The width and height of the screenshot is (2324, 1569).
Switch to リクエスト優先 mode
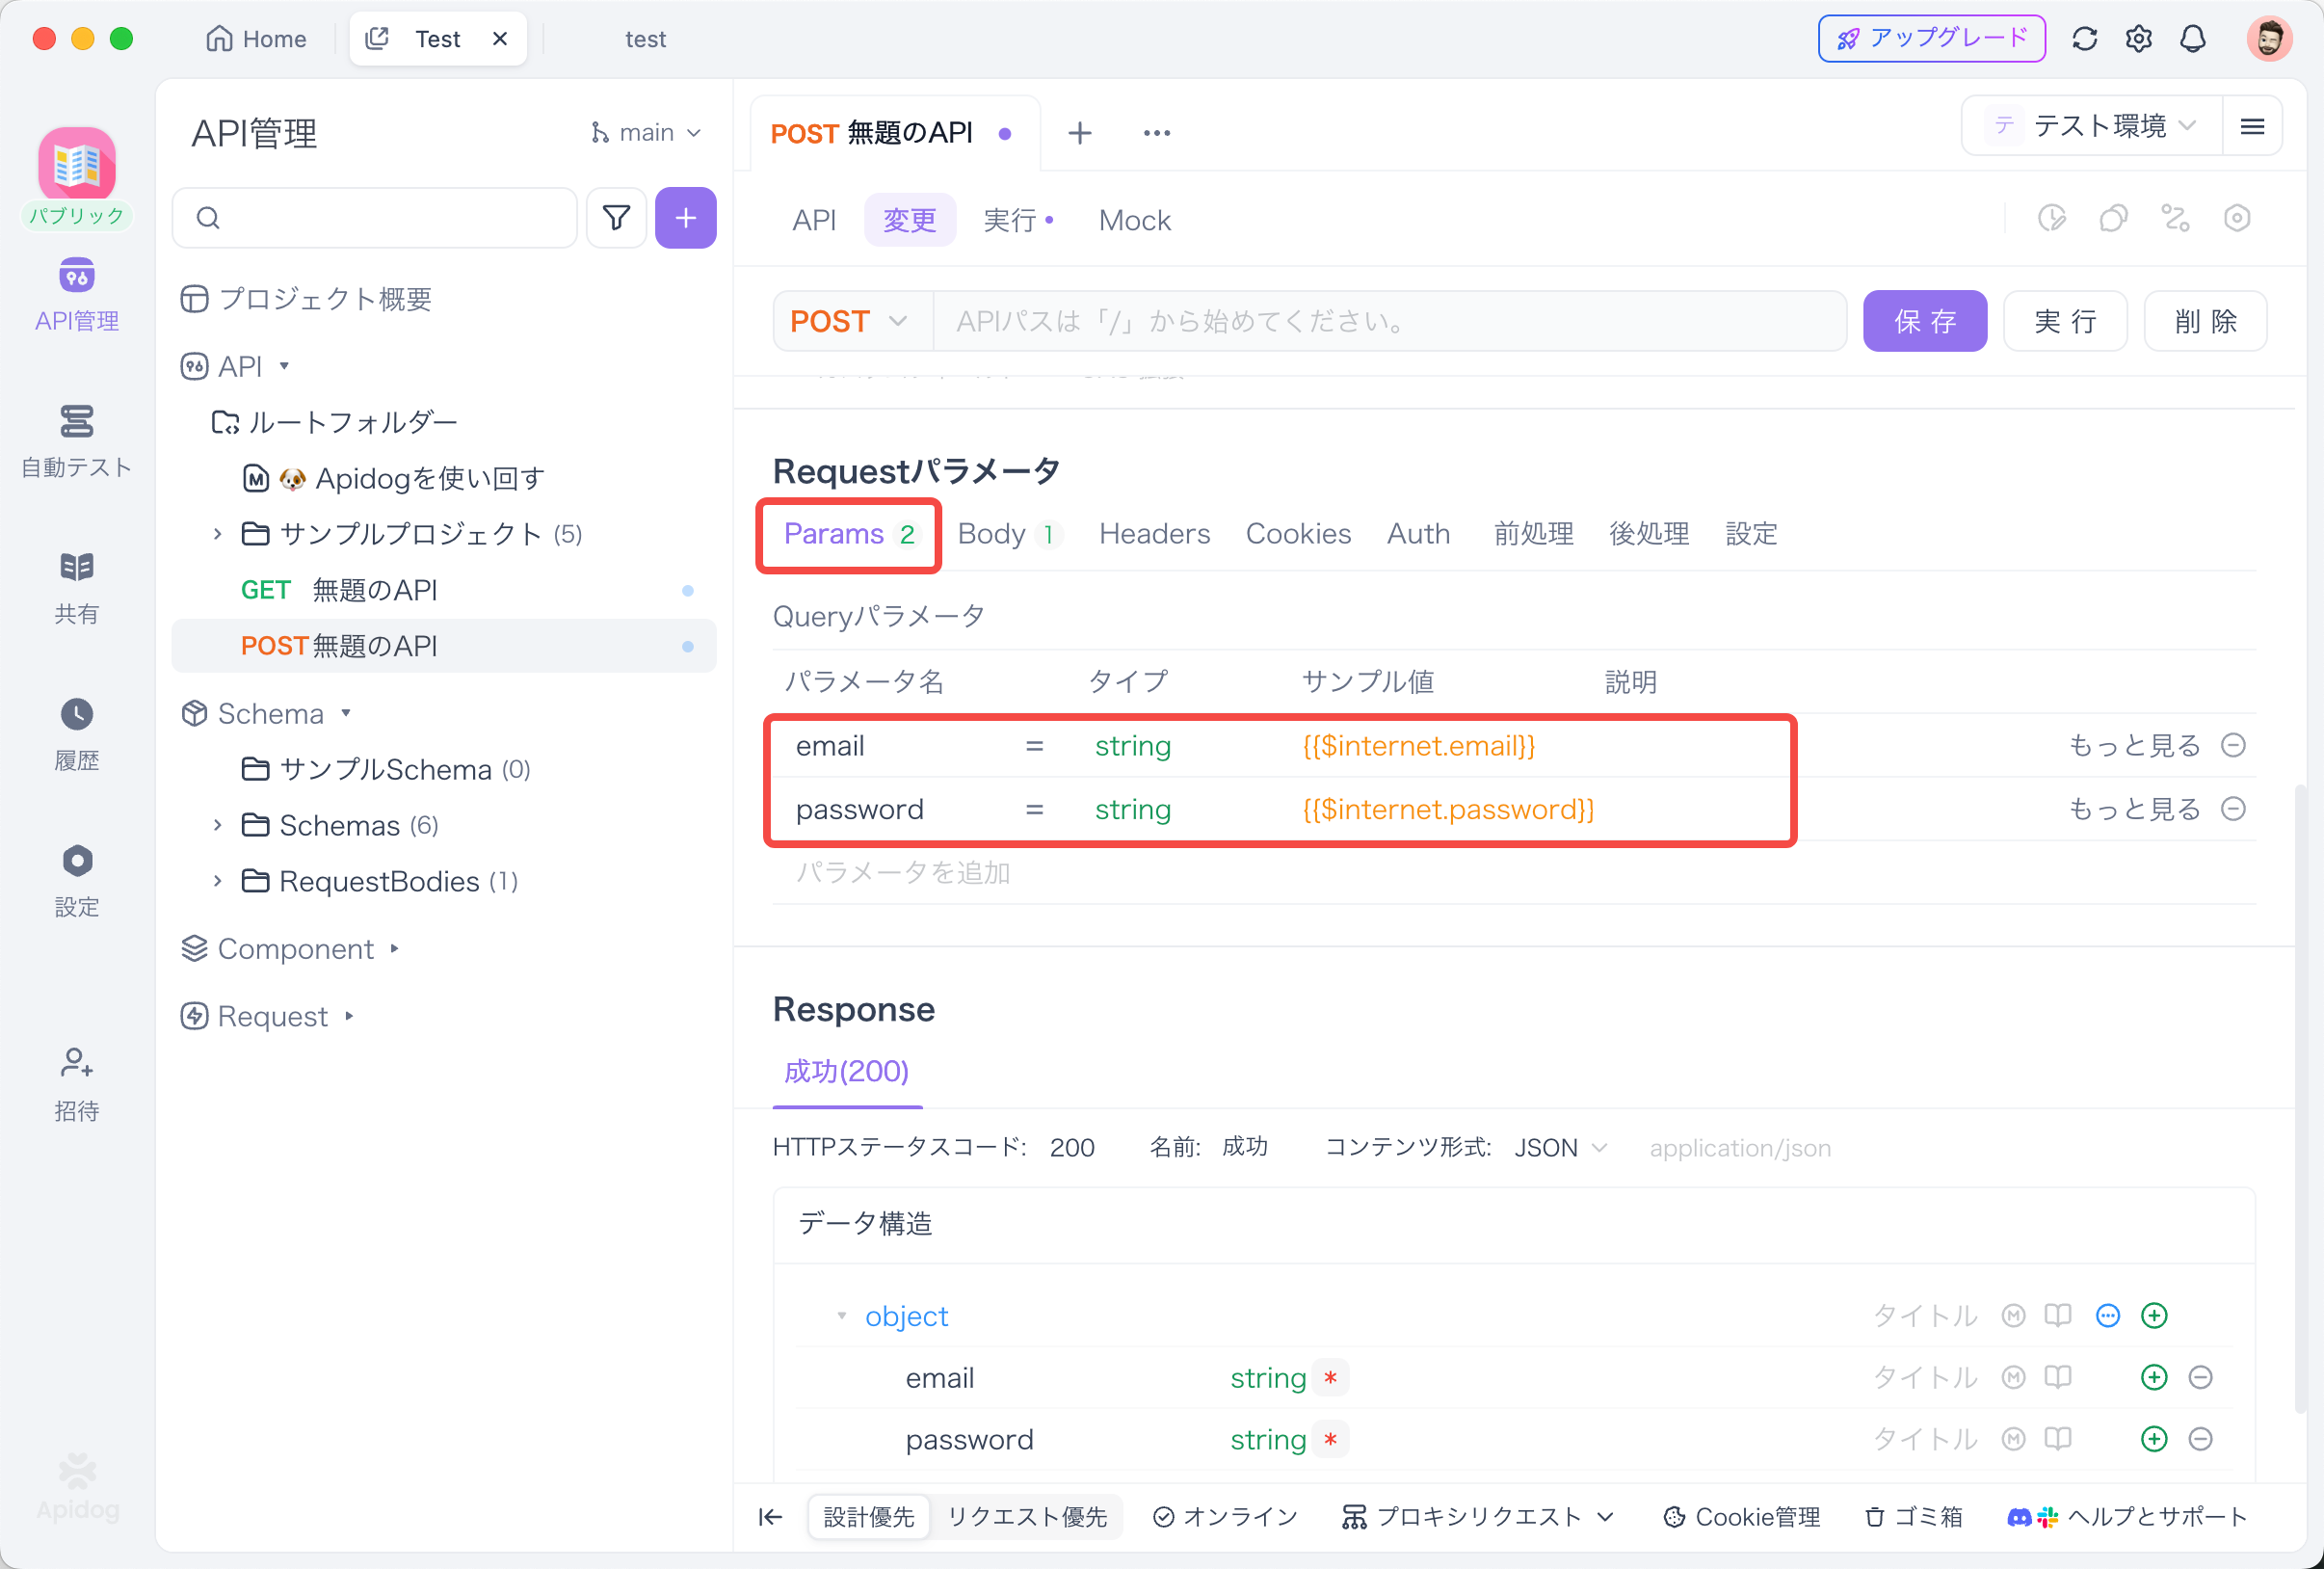(1026, 1516)
